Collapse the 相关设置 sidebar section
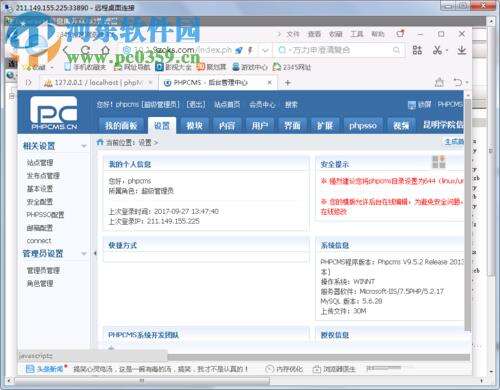Viewport: 500px width, 390px height. tap(84, 146)
